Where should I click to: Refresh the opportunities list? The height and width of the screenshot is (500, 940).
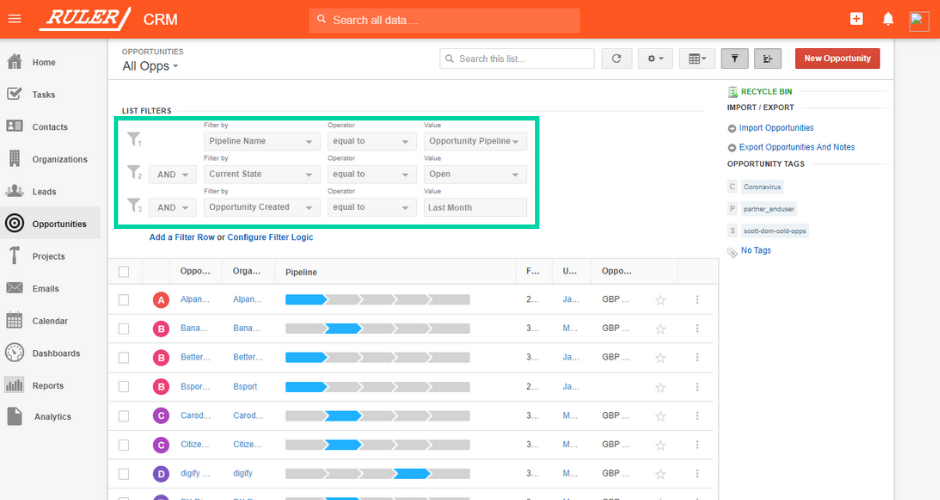[616, 59]
